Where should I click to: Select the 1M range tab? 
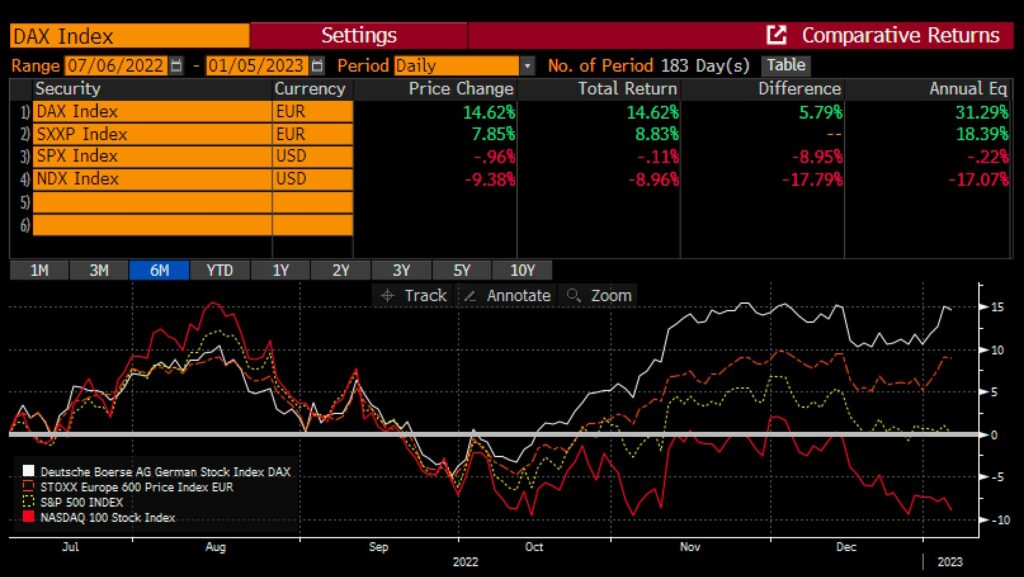[39, 270]
